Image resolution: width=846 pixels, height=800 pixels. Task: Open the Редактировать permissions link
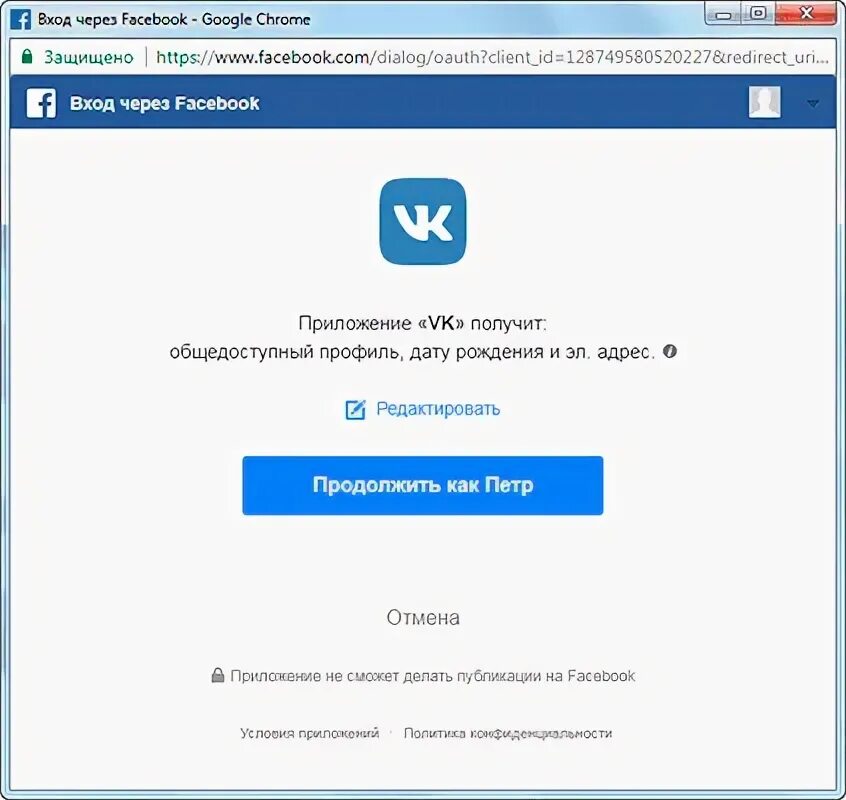click(x=438, y=409)
